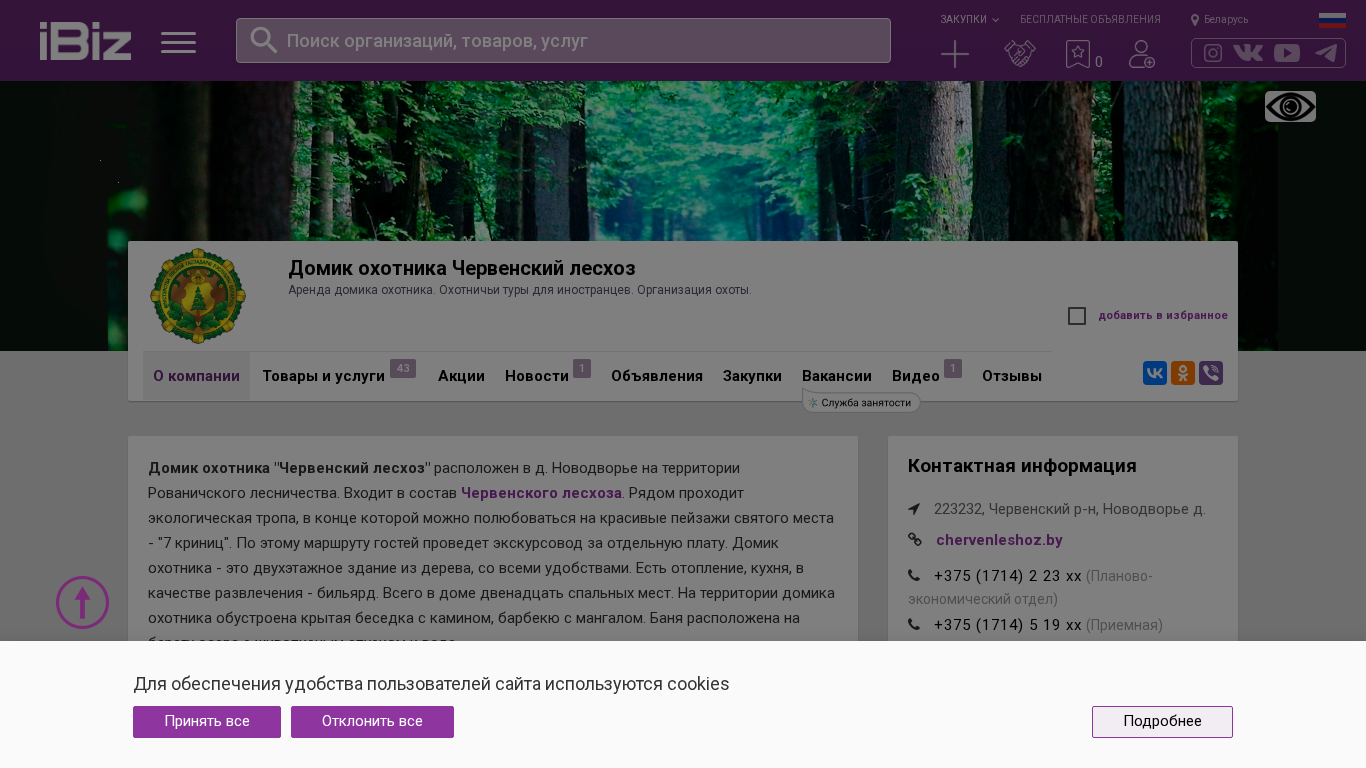Open the favorites bookmark star icon
The image size is (1366, 768).
(x=1078, y=54)
